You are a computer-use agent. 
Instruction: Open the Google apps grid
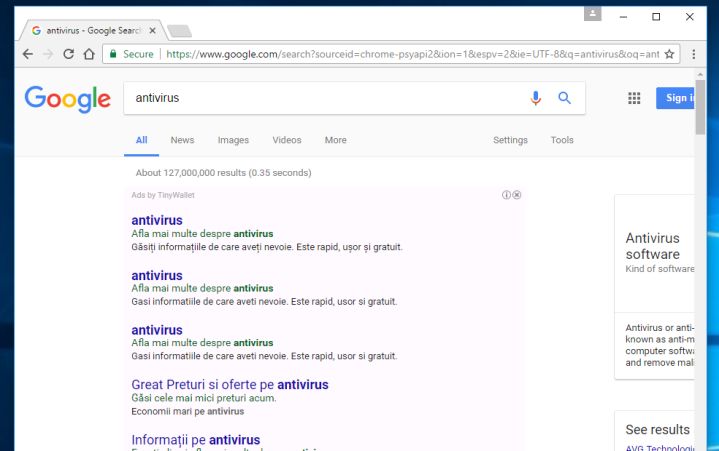pos(634,98)
